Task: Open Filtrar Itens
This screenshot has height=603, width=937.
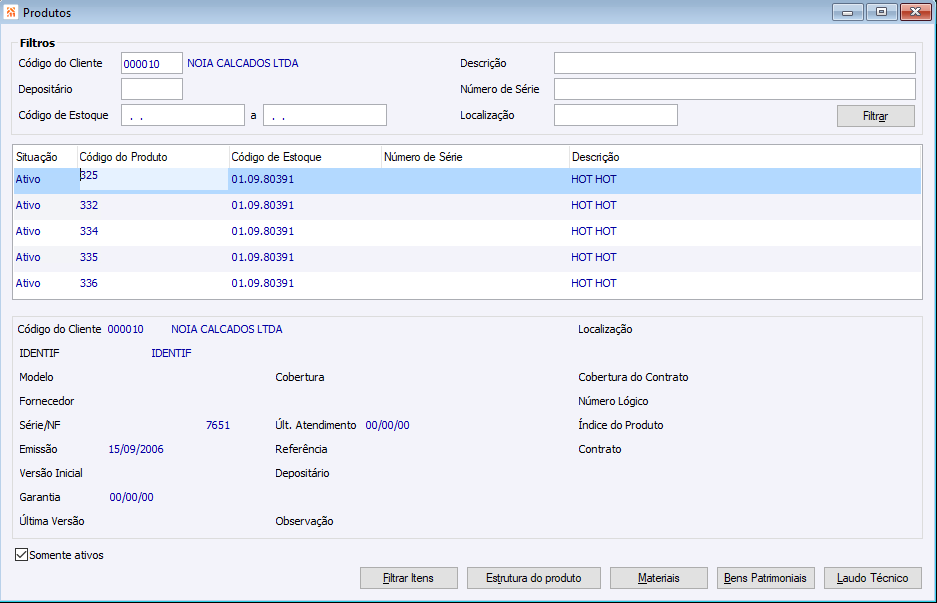Action: tap(409, 578)
